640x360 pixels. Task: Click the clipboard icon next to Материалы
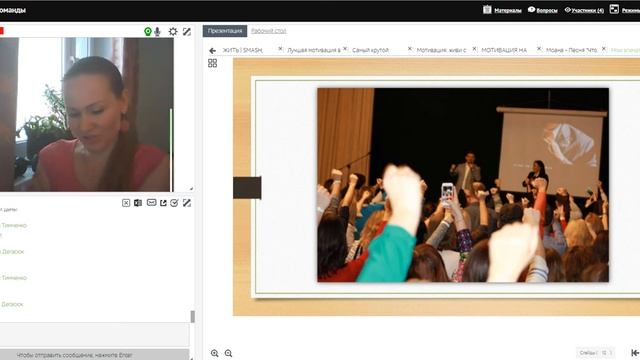point(487,9)
